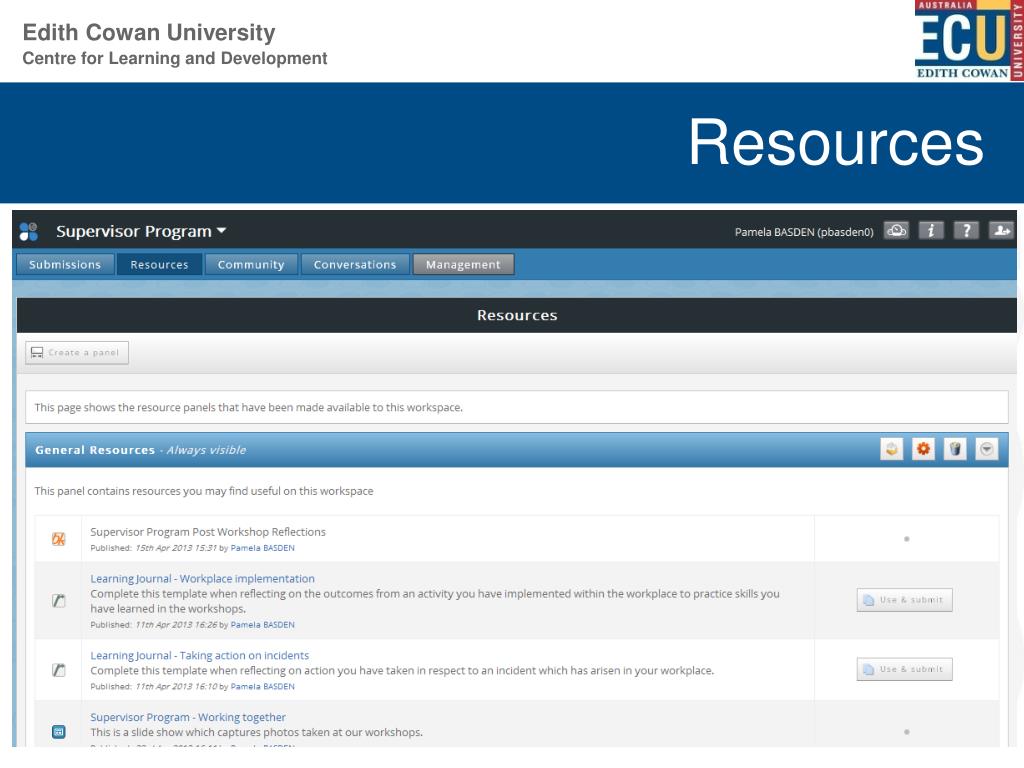The width and height of the screenshot is (1024, 768).
Task: Delete the General Resources panel via trash icon
Action: tap(955, 449)
